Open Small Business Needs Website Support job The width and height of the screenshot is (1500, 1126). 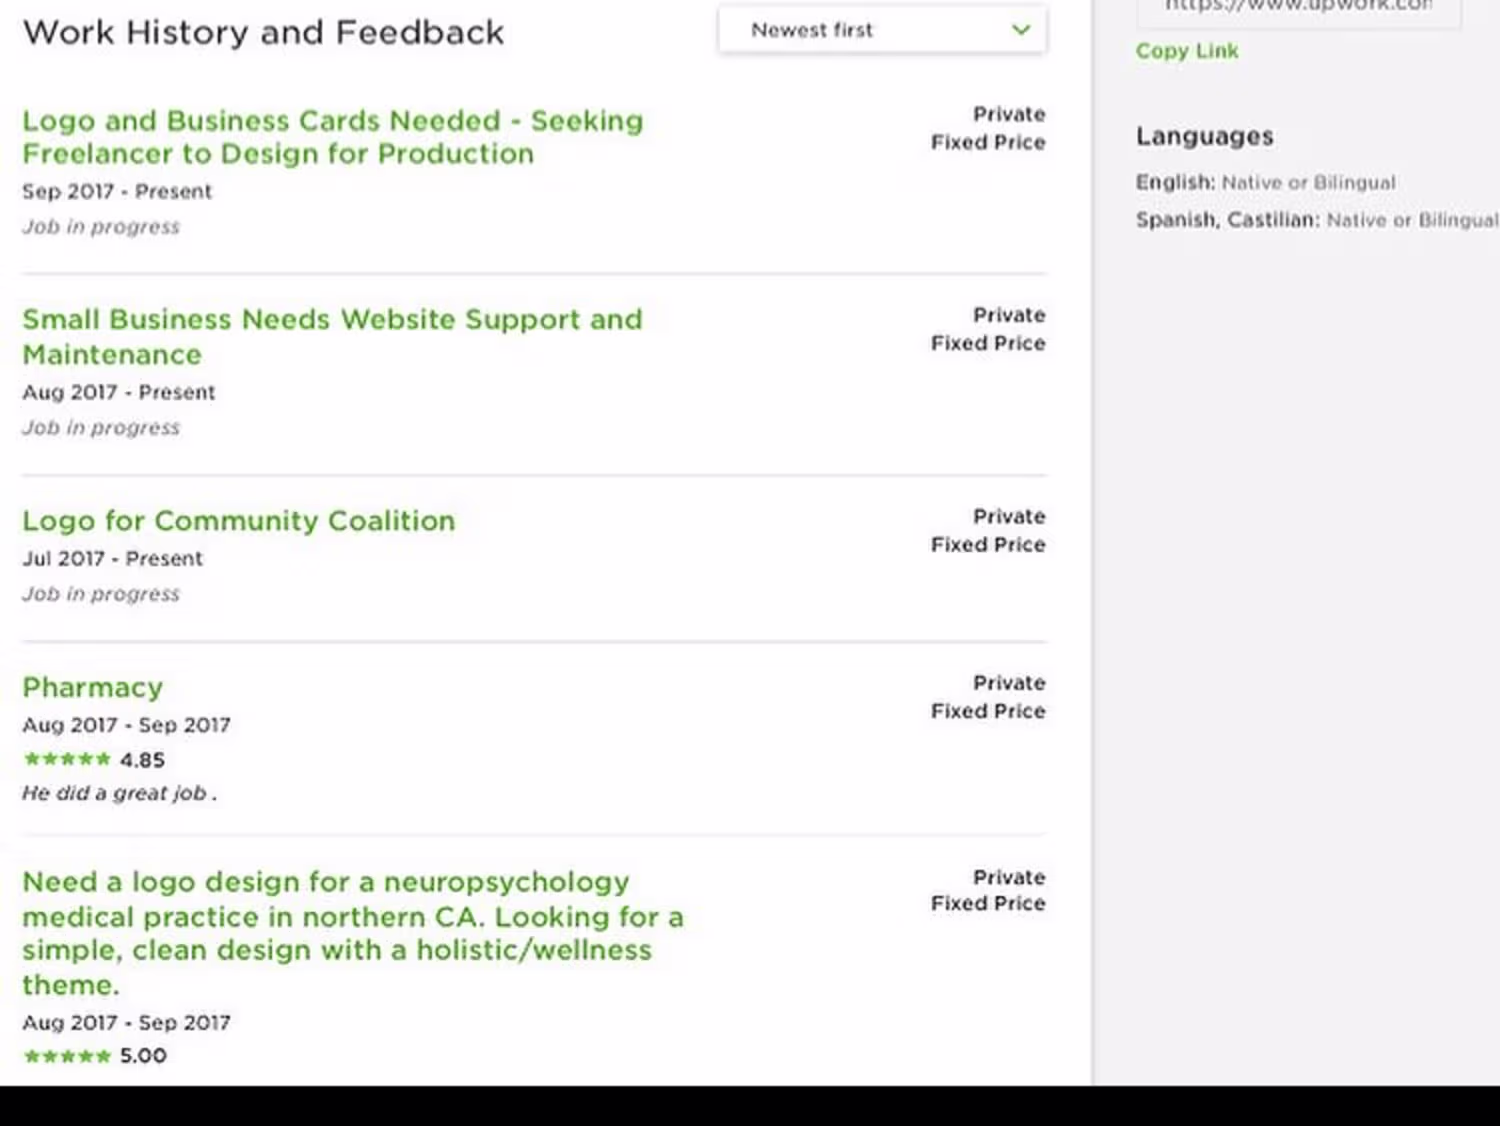pos(332,337)
